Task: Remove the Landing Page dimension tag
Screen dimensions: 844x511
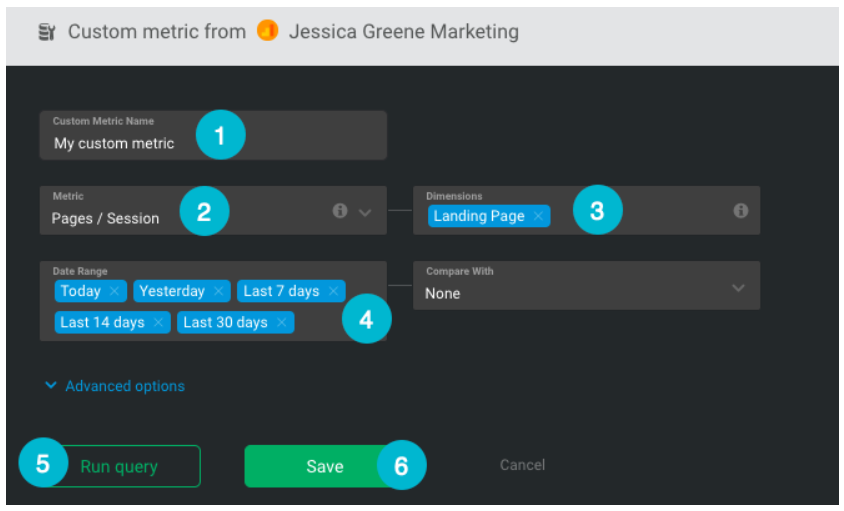Action: point(538,216)
